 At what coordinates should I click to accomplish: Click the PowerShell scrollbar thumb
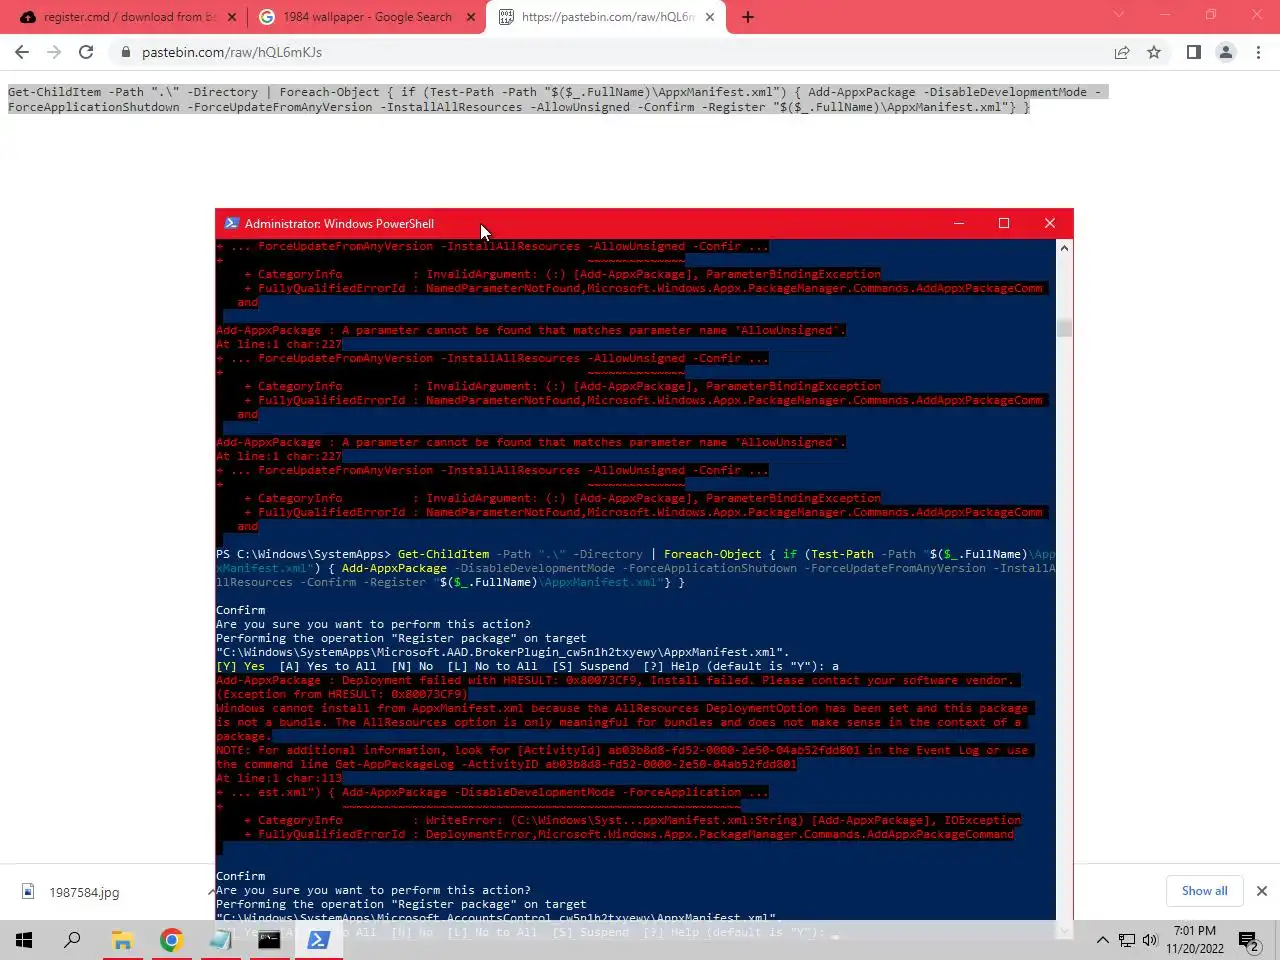1064,328
